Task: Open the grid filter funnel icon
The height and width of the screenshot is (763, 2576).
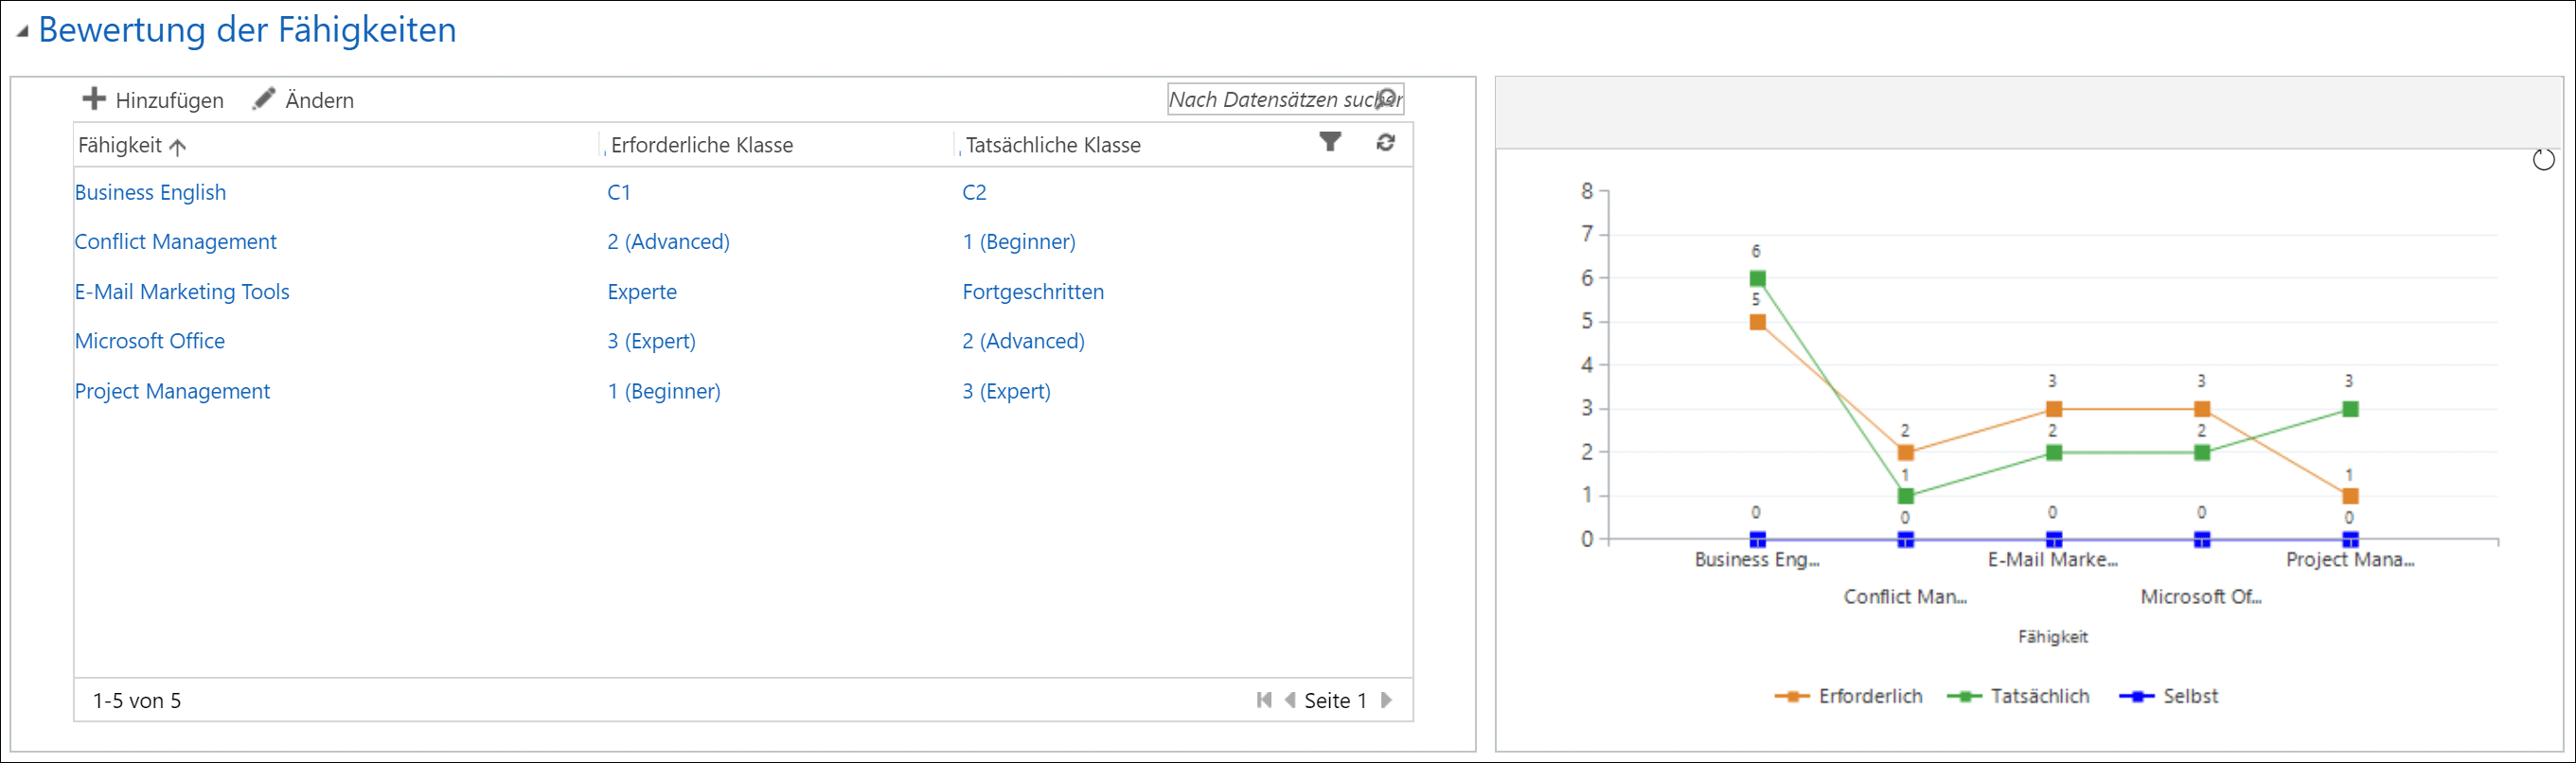Action: [x=1330, y=143]
